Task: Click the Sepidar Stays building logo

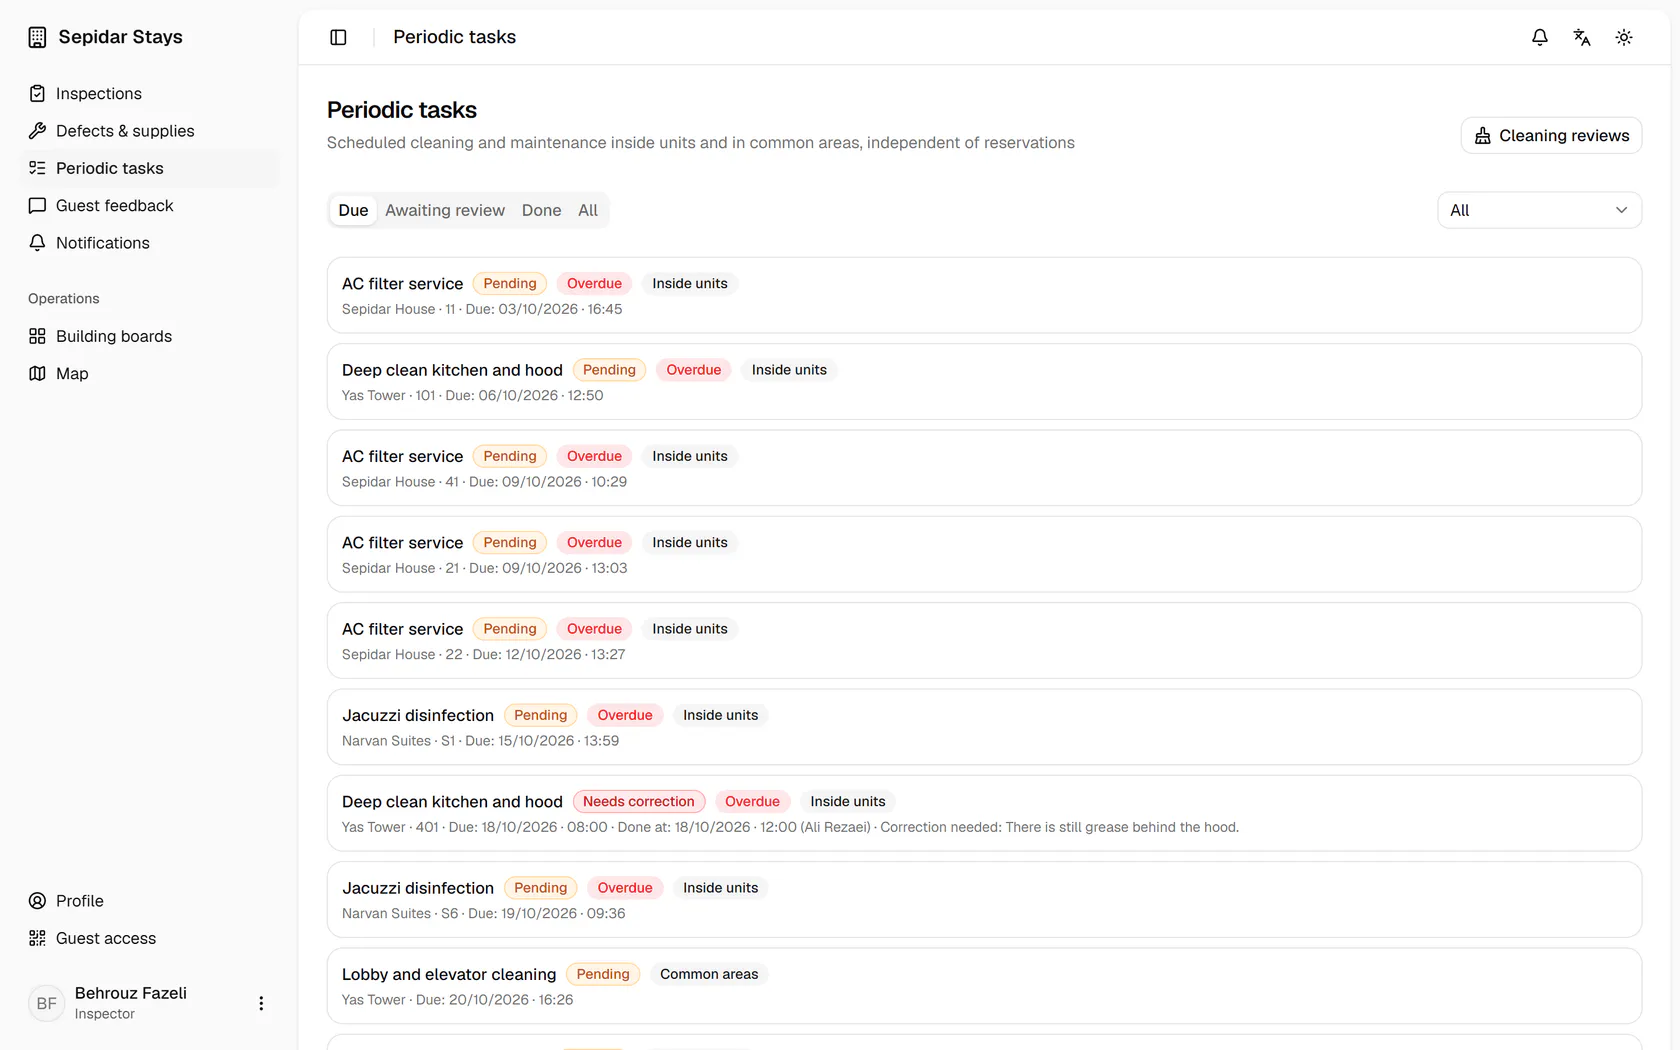Action: pos(37,37)
